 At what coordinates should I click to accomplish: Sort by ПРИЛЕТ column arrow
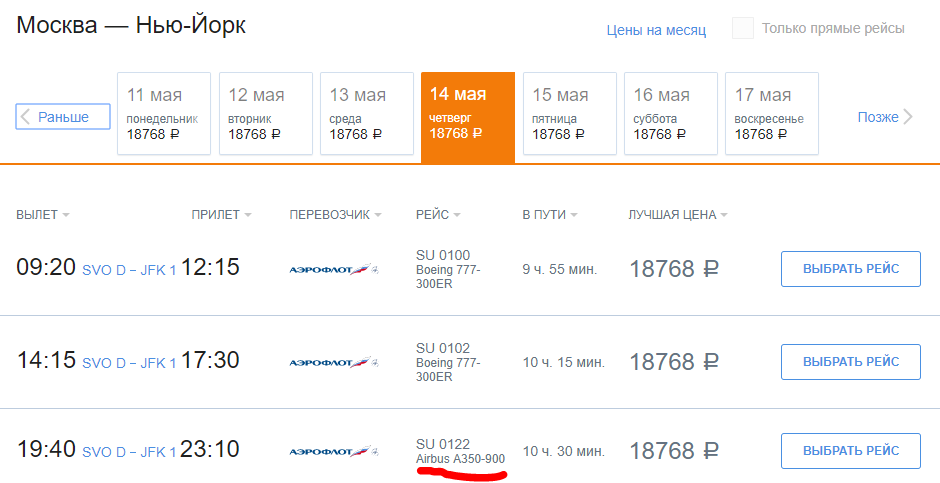(x=248, y=215)
